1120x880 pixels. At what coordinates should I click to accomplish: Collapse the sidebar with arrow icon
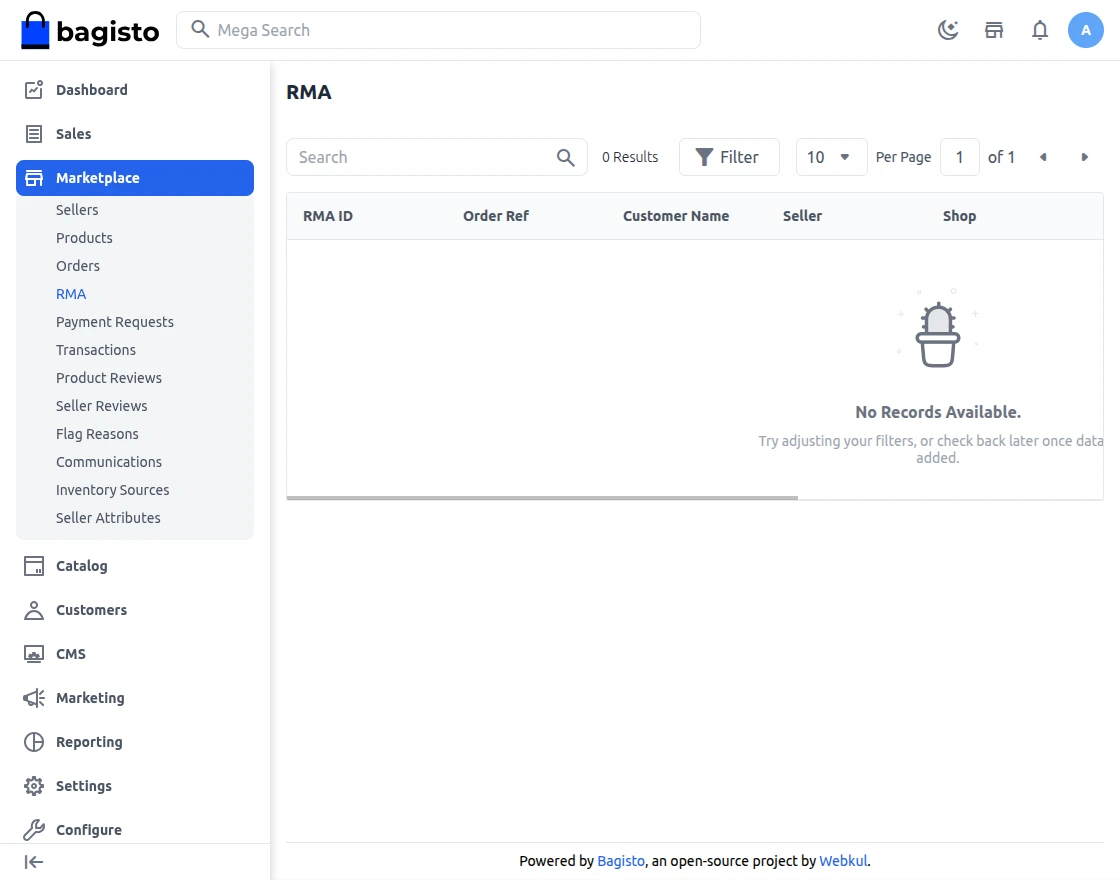tap(34, 862)
